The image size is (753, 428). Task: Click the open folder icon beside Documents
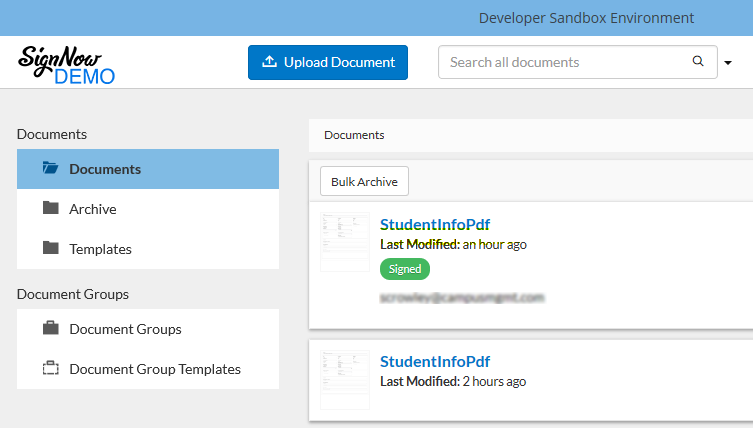pyautogui.click(x=51, y=169)
